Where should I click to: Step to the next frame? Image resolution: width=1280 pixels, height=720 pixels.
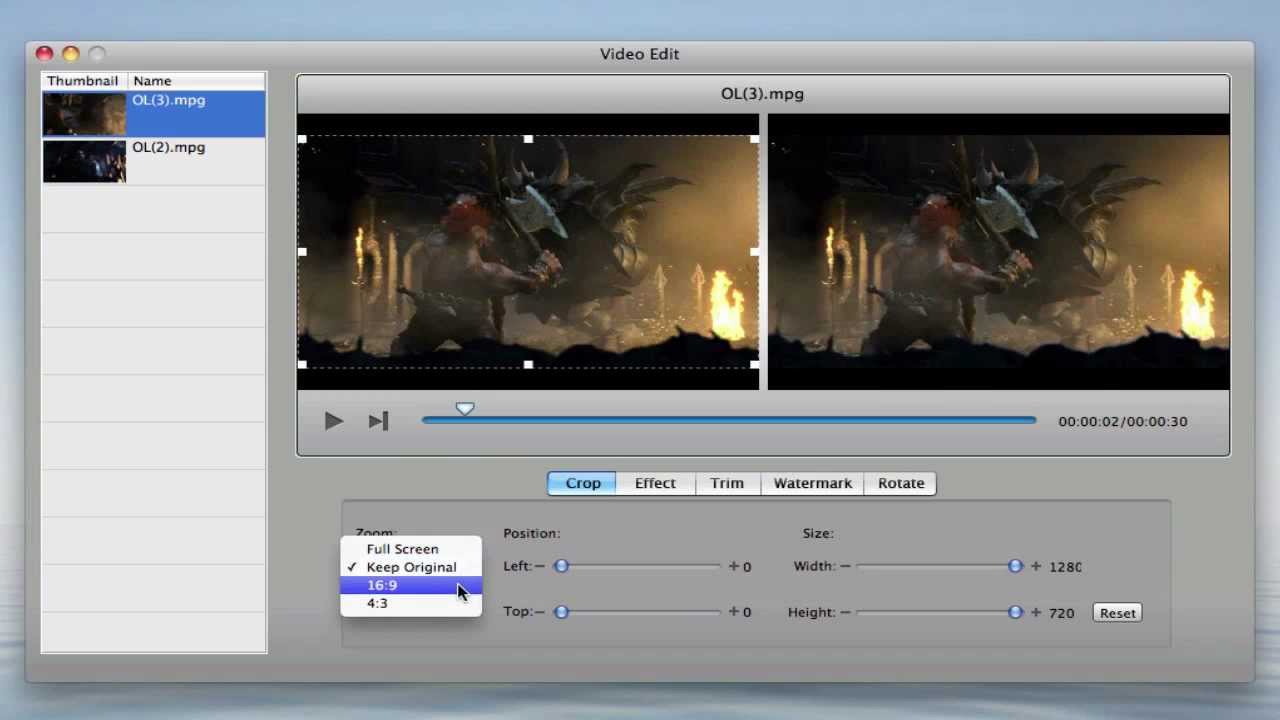pos(378,421)
